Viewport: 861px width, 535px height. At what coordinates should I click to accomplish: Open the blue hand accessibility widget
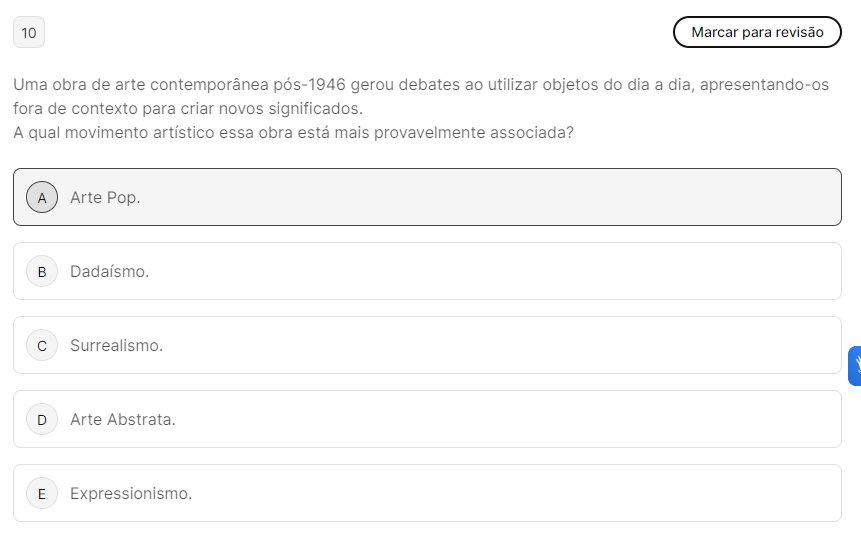coord(855,366)
